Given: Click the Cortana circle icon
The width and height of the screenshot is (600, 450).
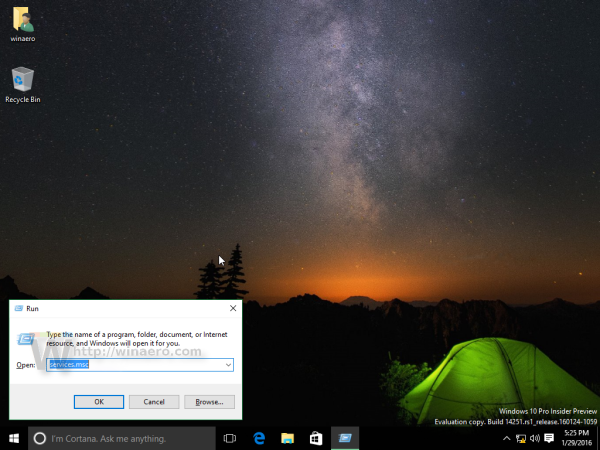Looking at the screenshot, I should (x=39, y=439).
